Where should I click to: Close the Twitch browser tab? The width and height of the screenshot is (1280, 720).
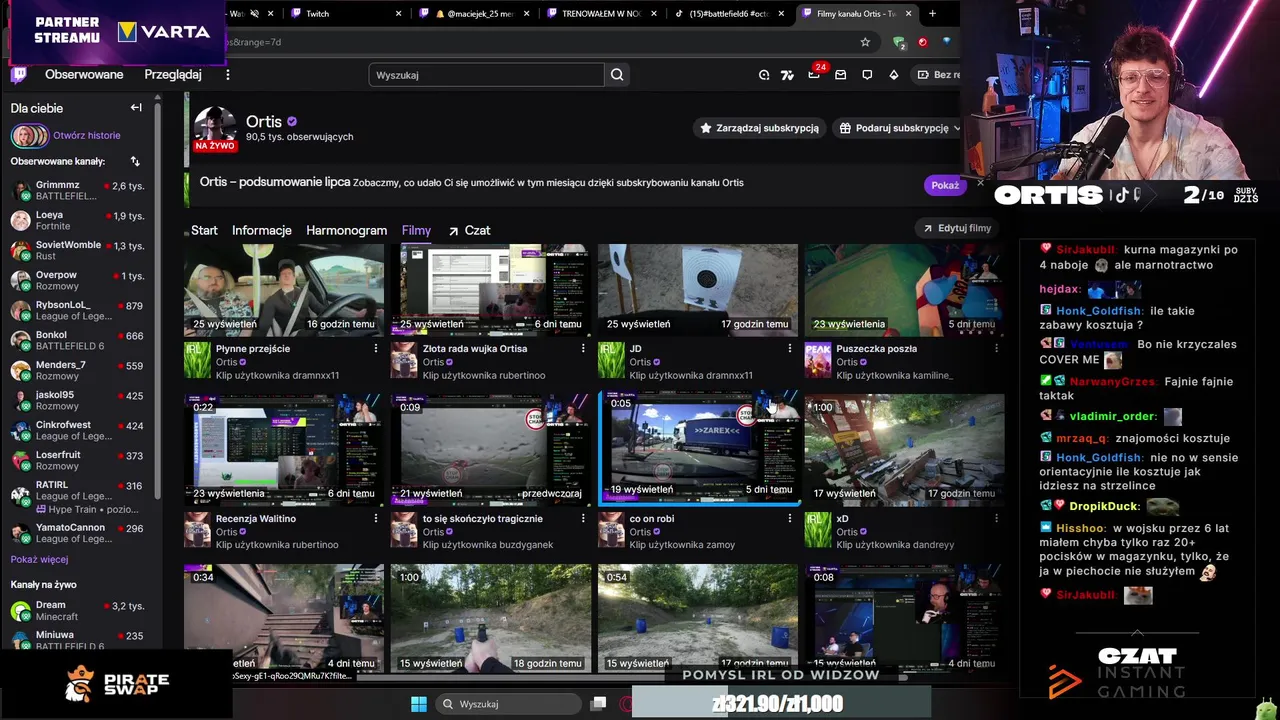pyautogui.click(x=398, y=14)
